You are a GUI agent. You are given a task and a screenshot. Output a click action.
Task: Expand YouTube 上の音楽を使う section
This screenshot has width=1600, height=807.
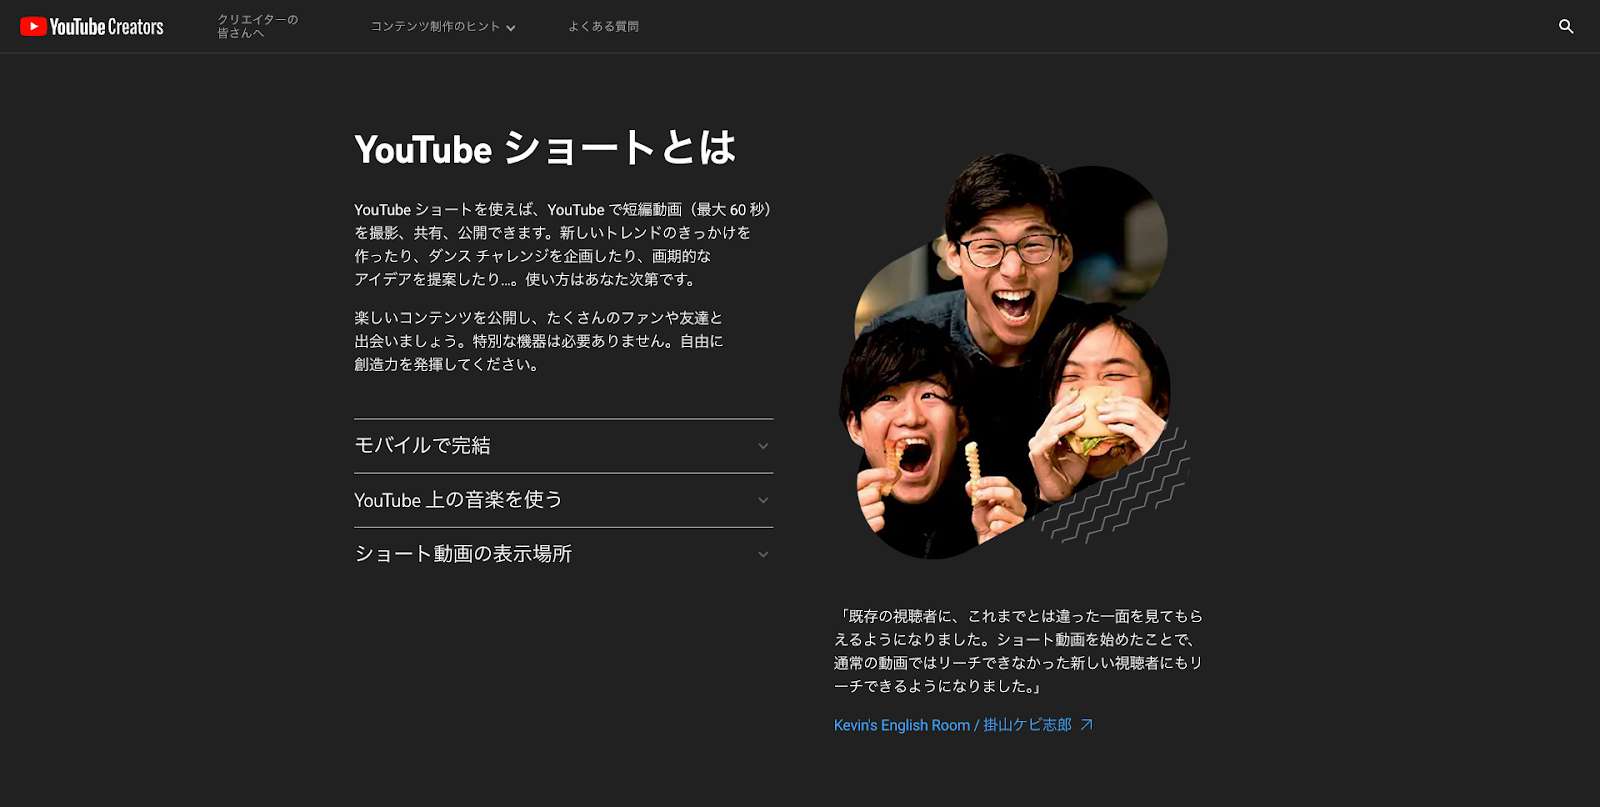click(563, 500)
